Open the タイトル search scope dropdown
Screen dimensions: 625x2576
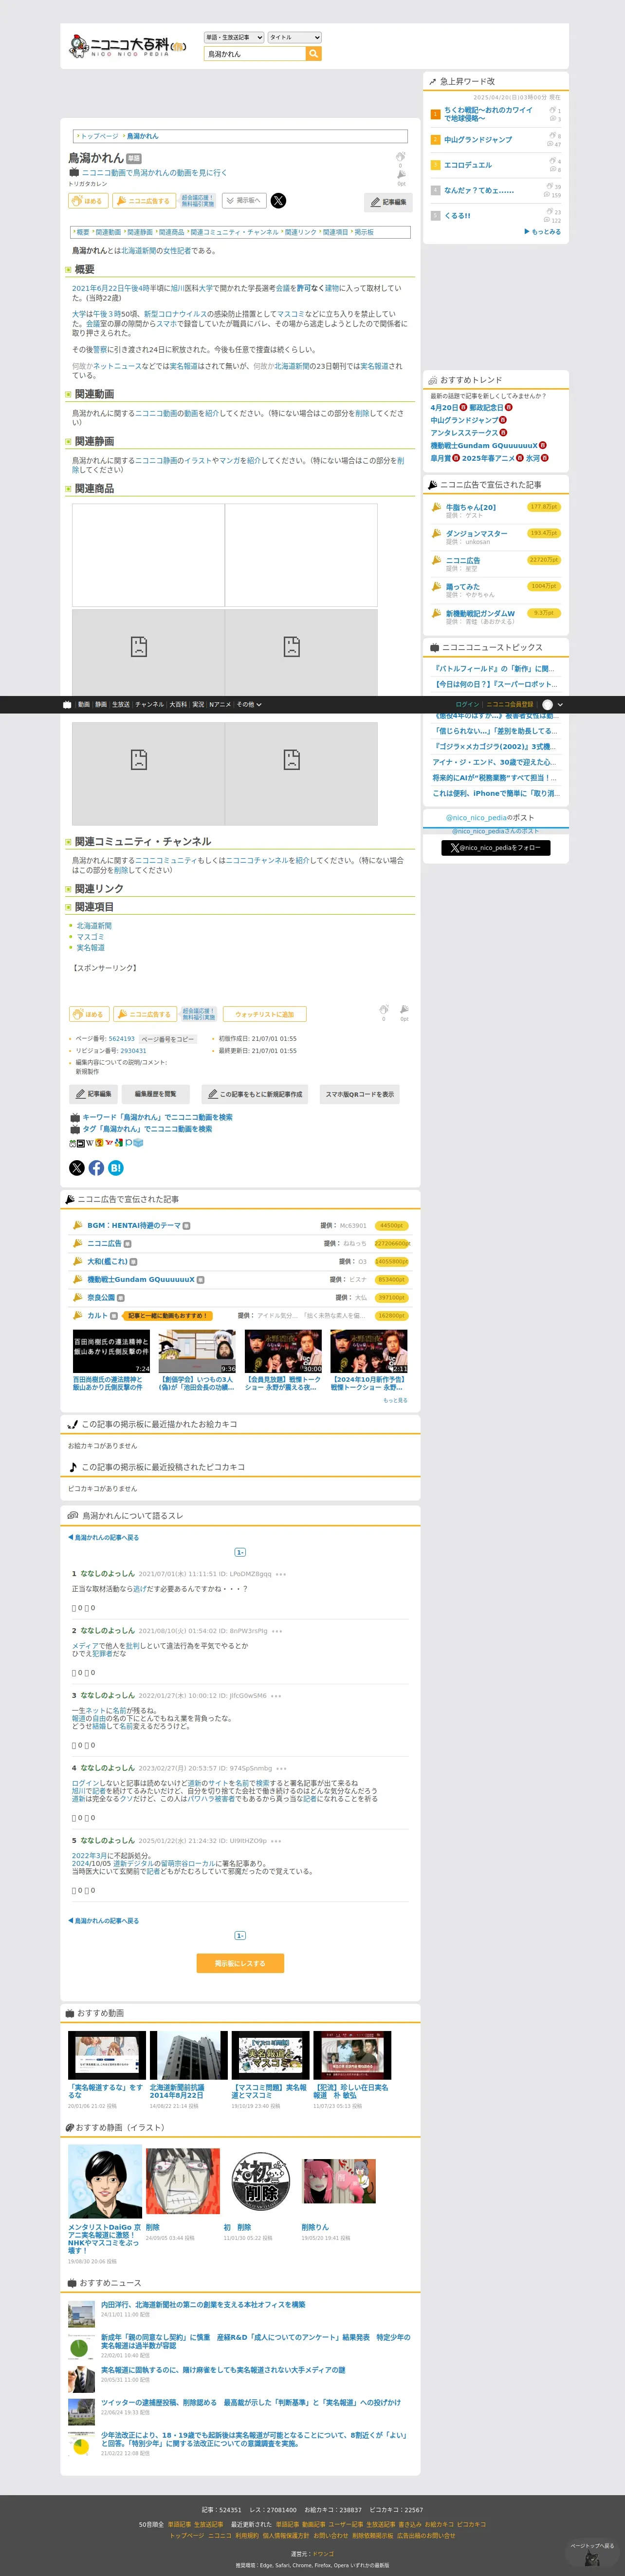294,38
